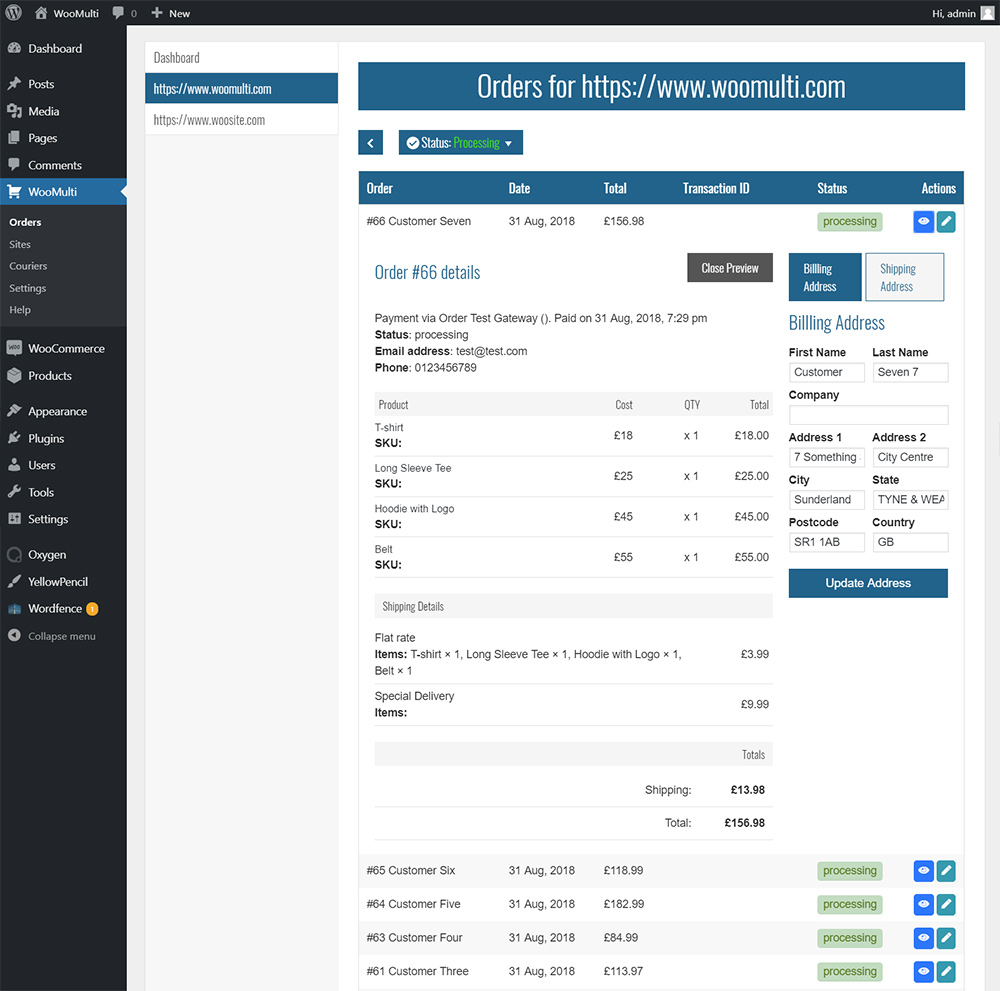1000x991 pixels.
Task: Edit order #63 using the pencil icon
Action: click(x=946, y=938)
